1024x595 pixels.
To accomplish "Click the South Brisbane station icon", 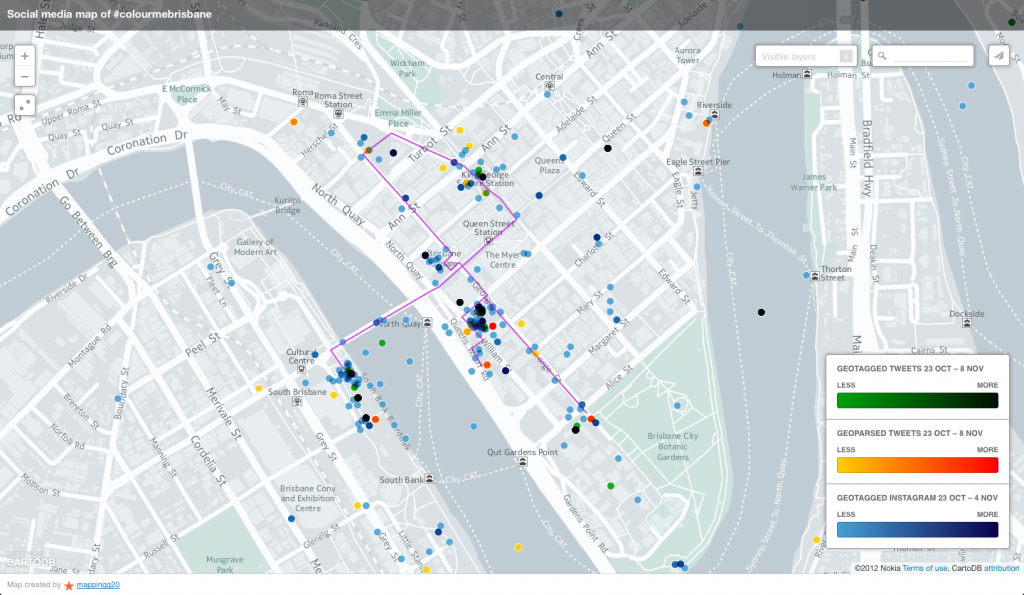I will click(297, 402).
